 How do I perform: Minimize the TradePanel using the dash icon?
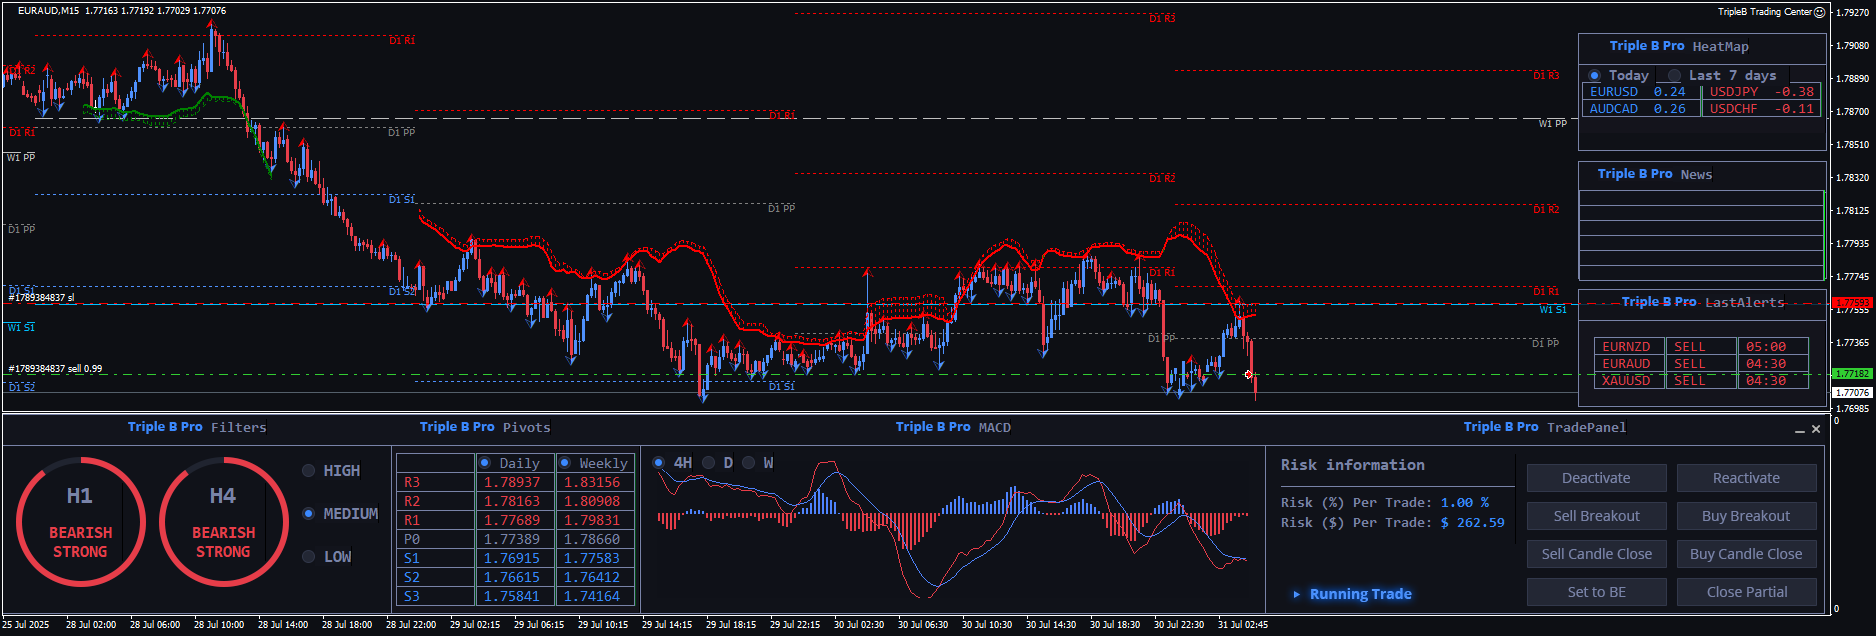pyautogui.click(x=1800, y=430)
